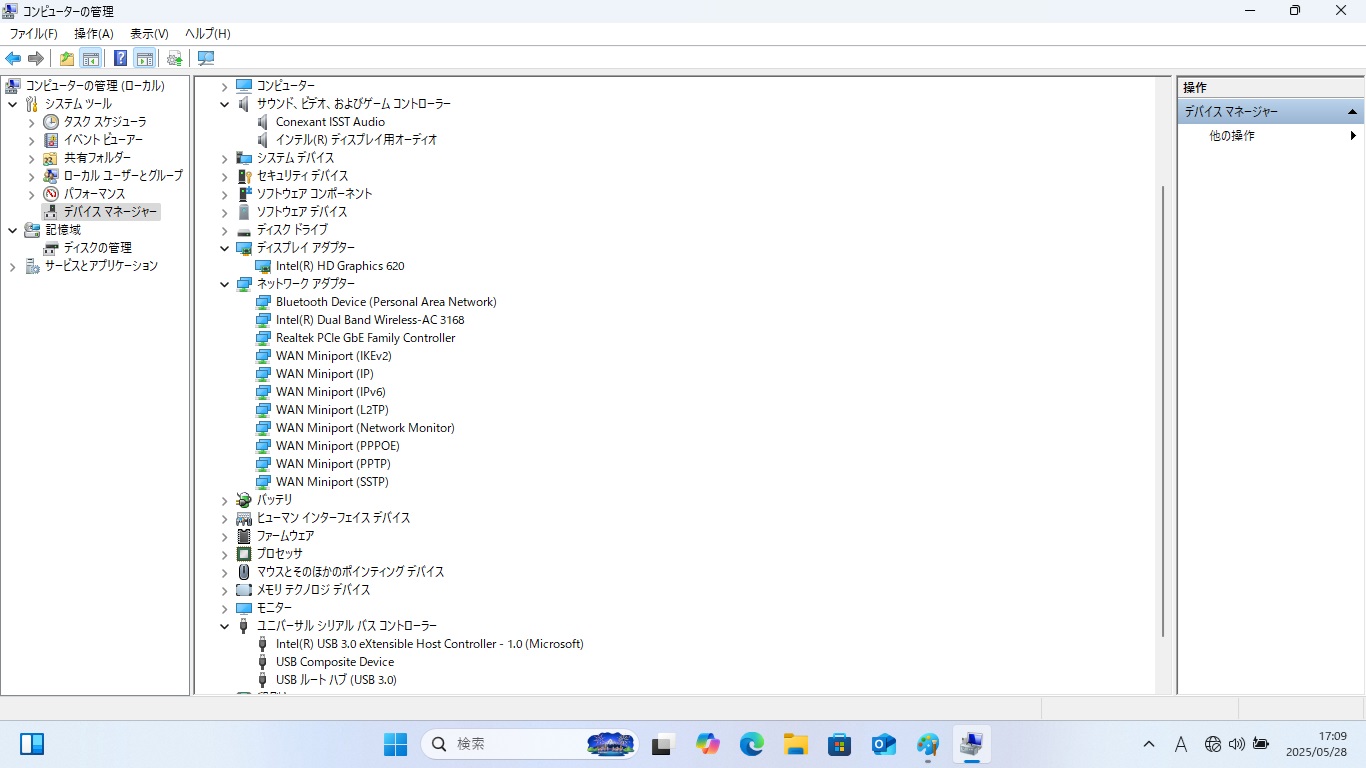Screen dimensions: 1366x768
Task: Collapse the システム ツール tree node
Action: click(x=13, y=104)
